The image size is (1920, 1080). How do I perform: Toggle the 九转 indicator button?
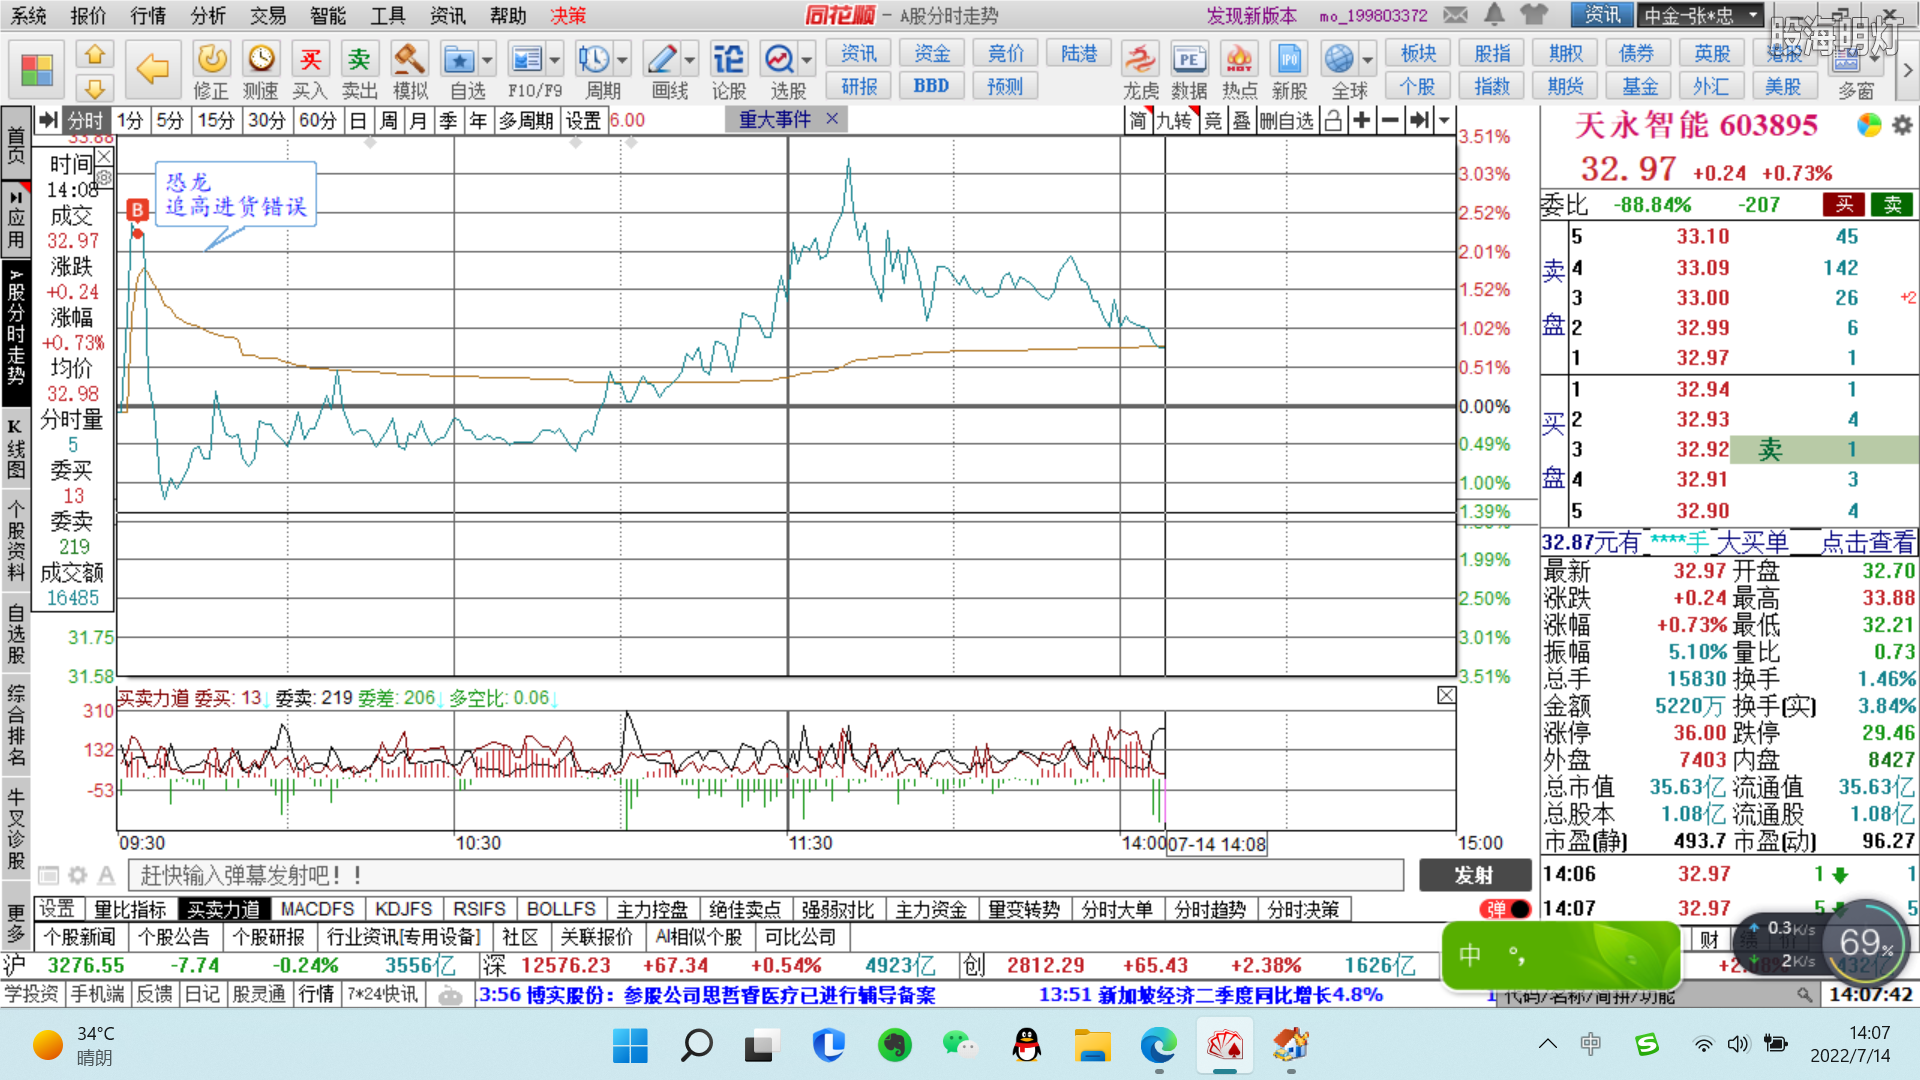[x=1174, y=121]
